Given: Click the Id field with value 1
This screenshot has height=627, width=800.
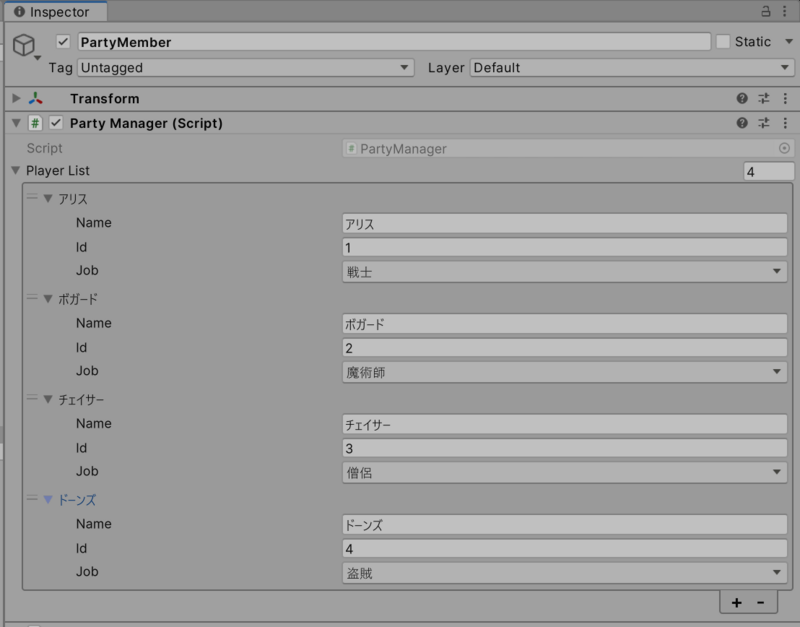Looking at the screenshot, I should click(x=564, y=247).
